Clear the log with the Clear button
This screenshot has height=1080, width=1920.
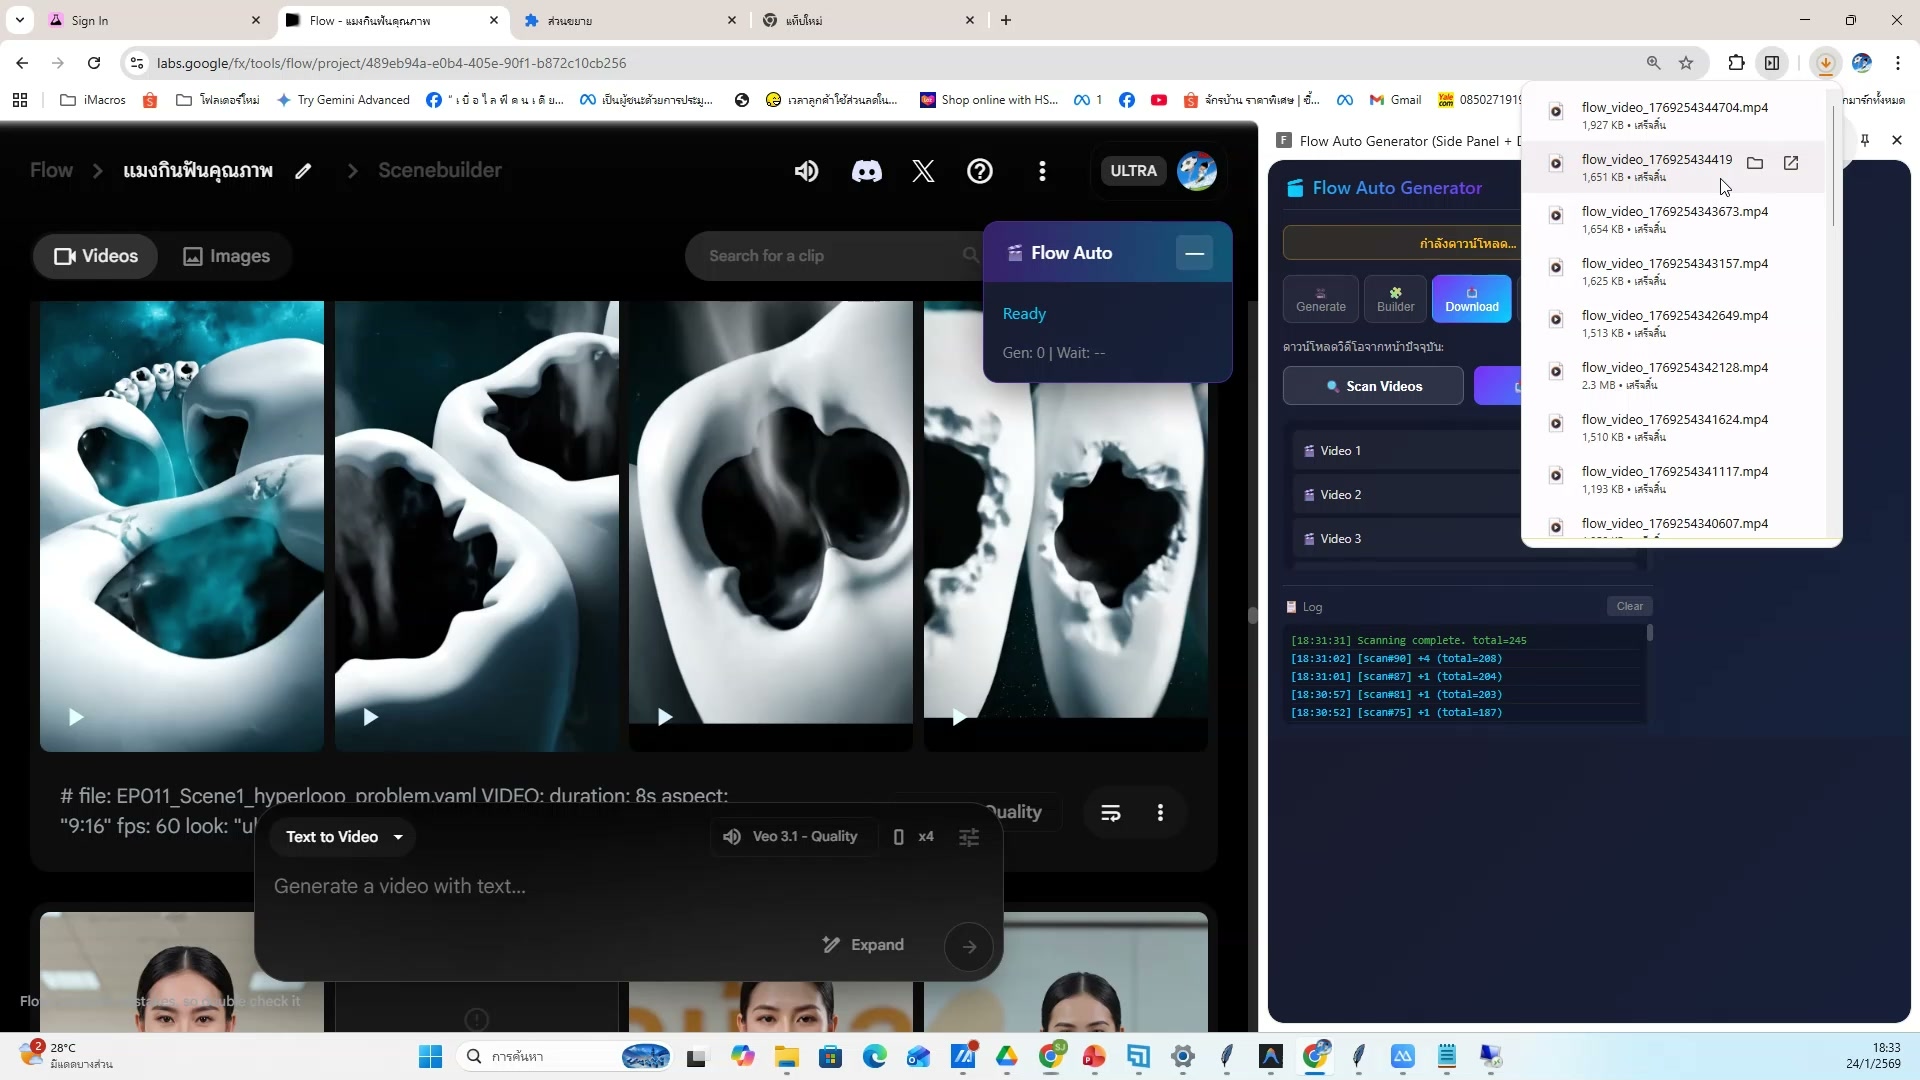[x=1629, y=606]
